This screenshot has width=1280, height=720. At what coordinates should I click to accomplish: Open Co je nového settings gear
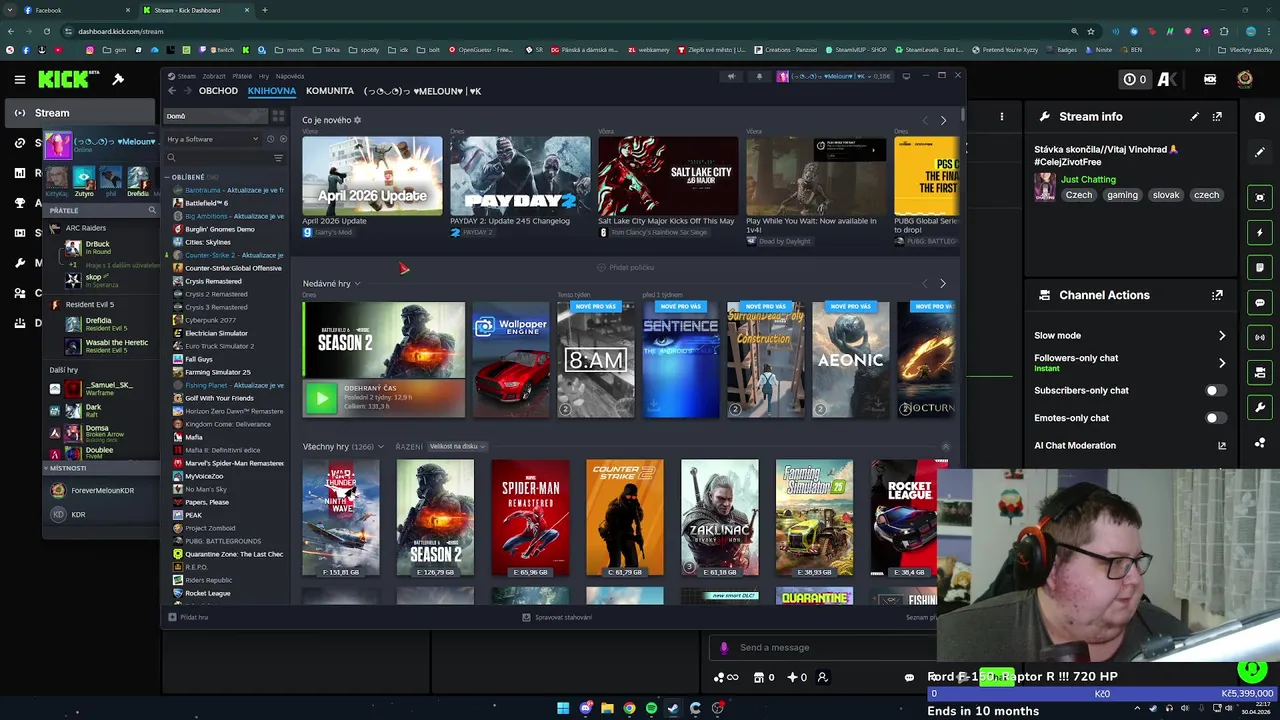[357, 121]
